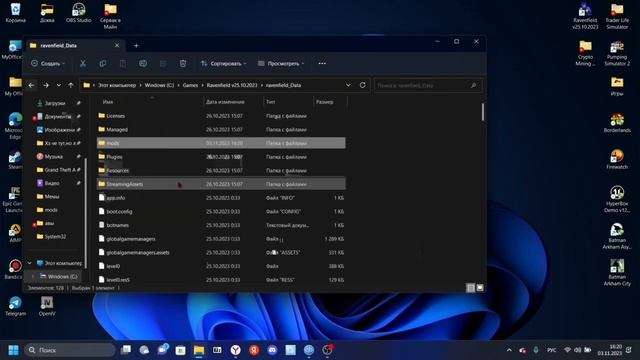Switch to details view icon in status bar
640x360 pixels.
471,288
